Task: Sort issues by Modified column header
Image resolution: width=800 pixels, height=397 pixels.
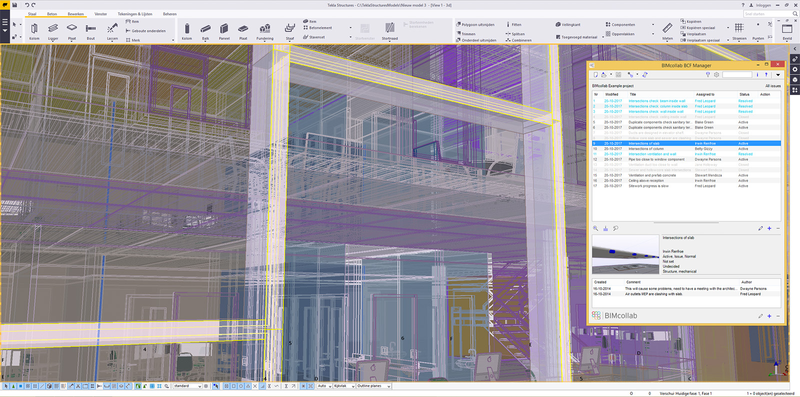Action: [611, 94]
